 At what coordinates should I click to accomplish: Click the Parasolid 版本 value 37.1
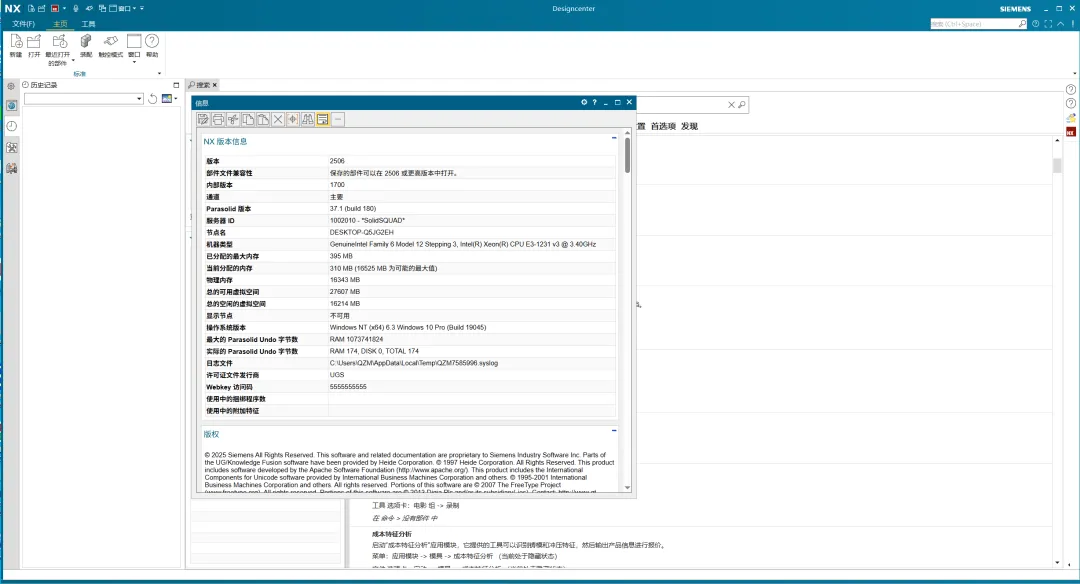point(353,209)
